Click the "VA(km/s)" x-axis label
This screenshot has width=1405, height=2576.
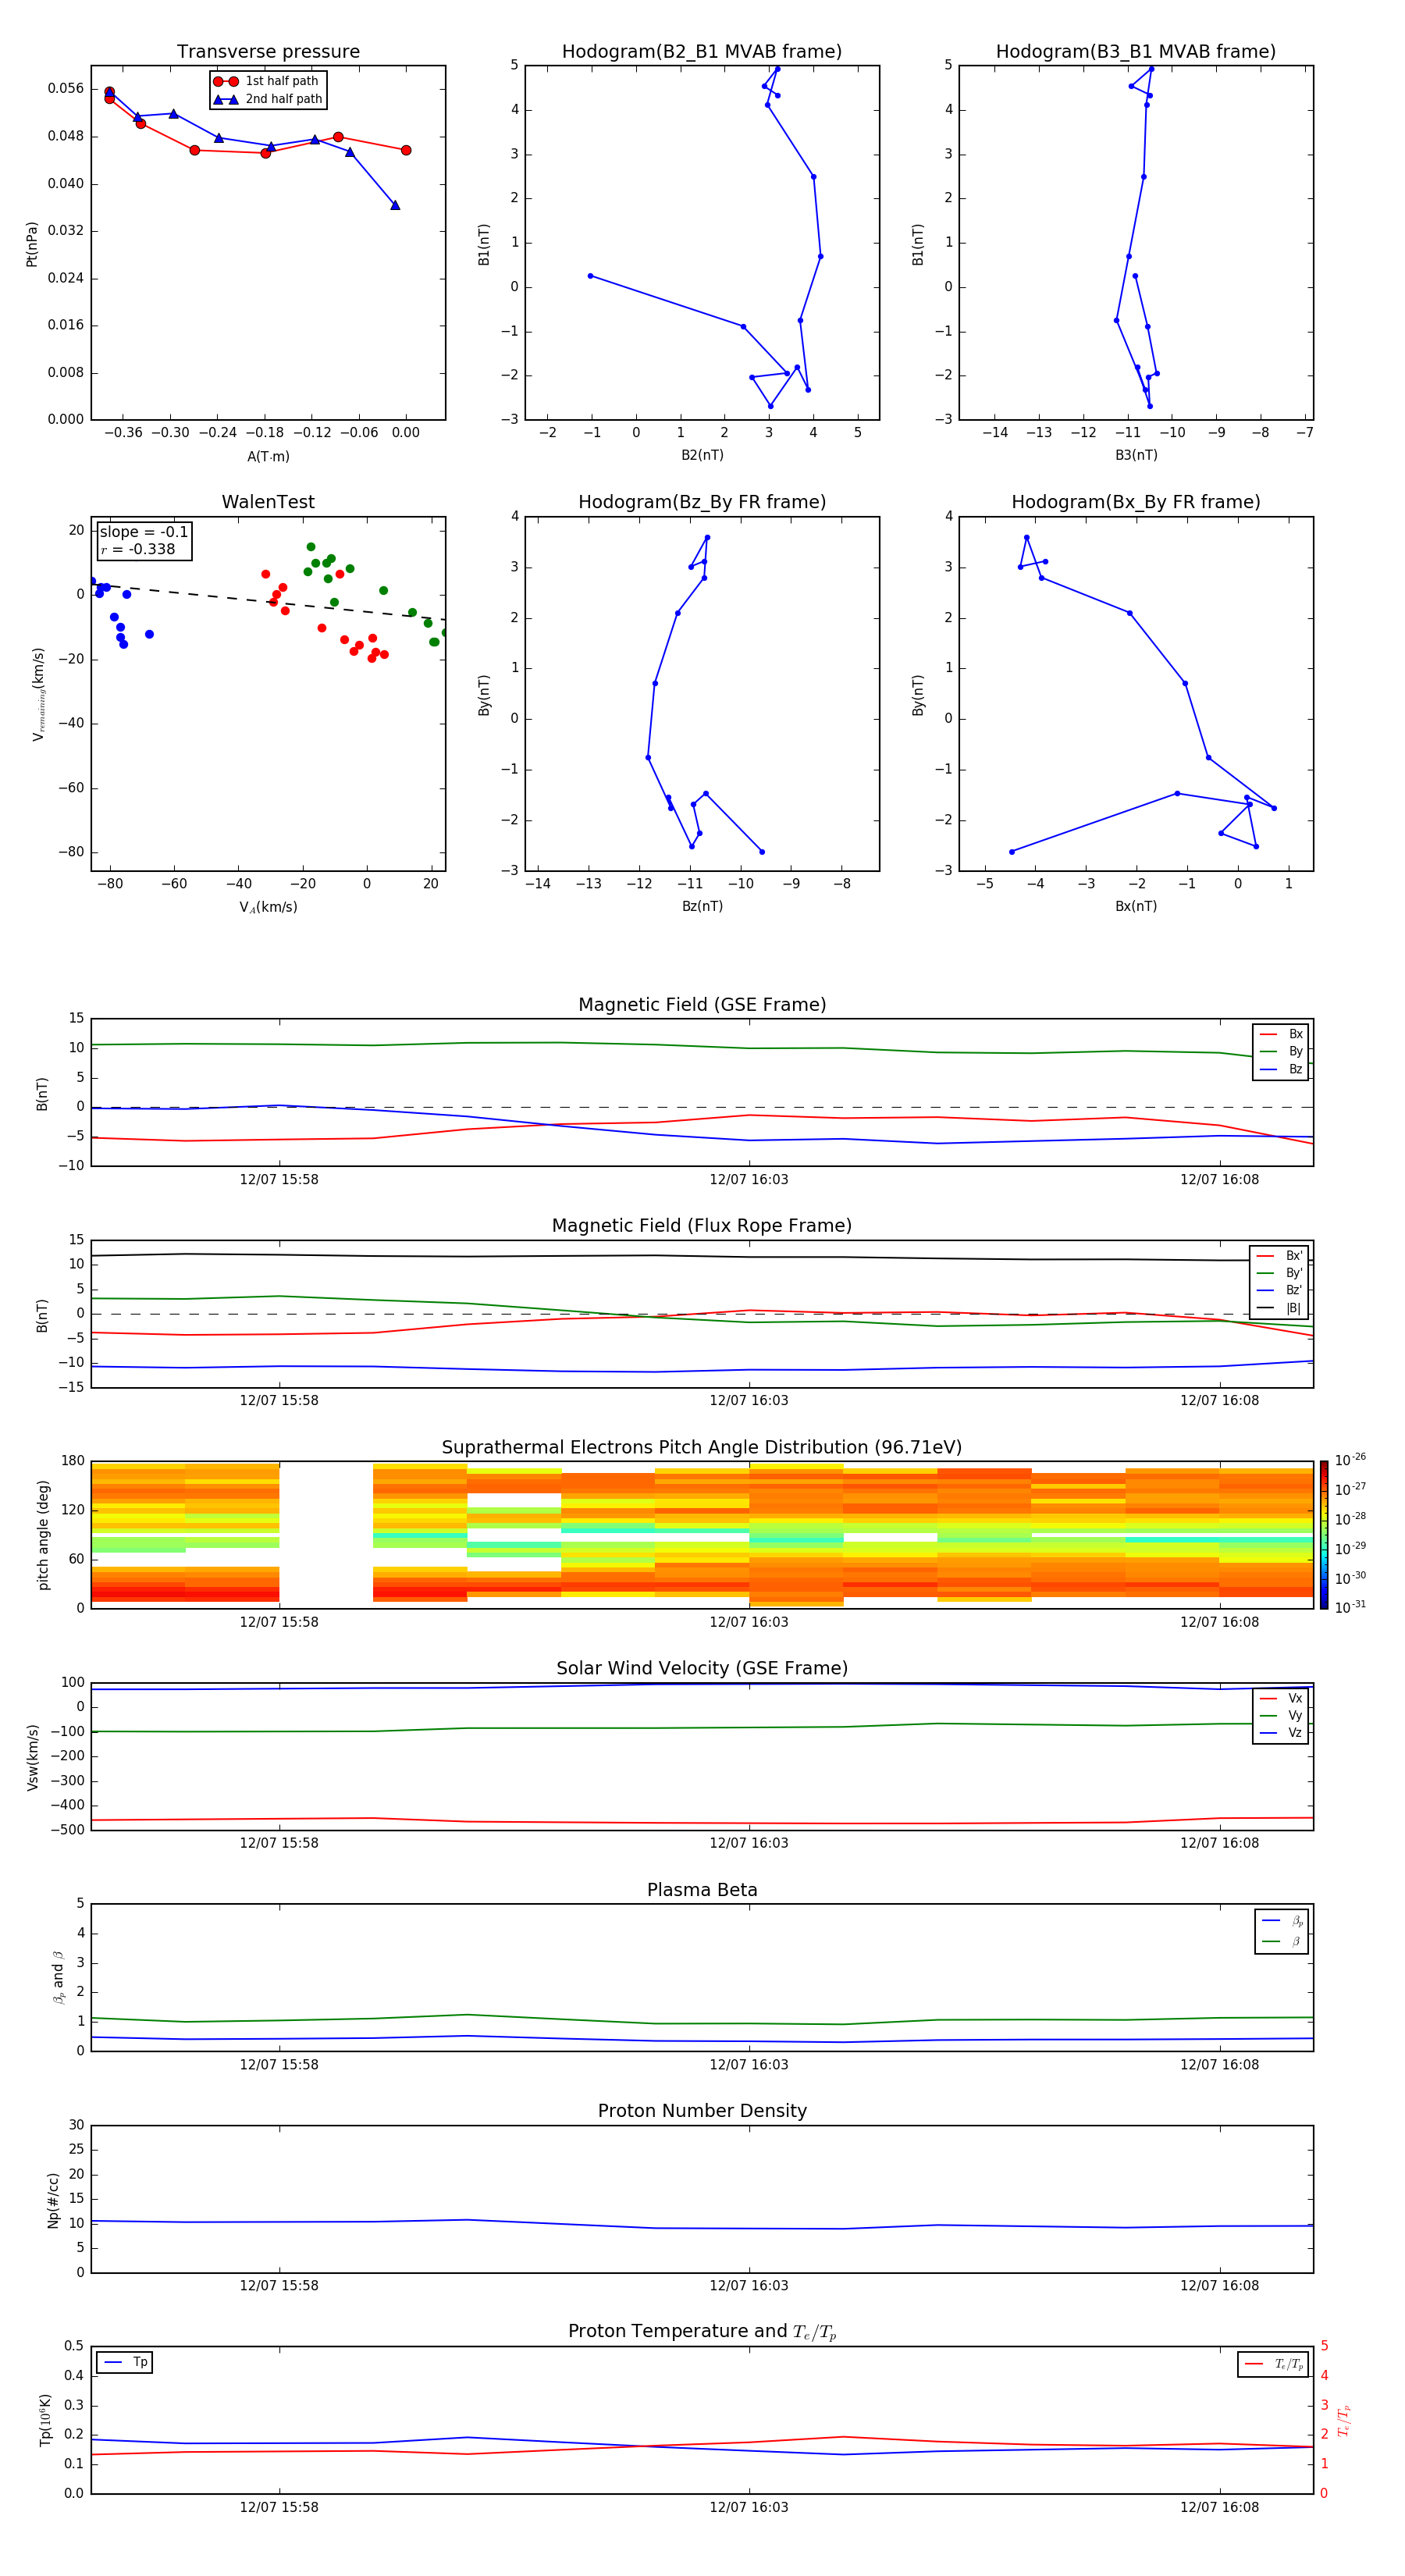[x=268, y=907]
